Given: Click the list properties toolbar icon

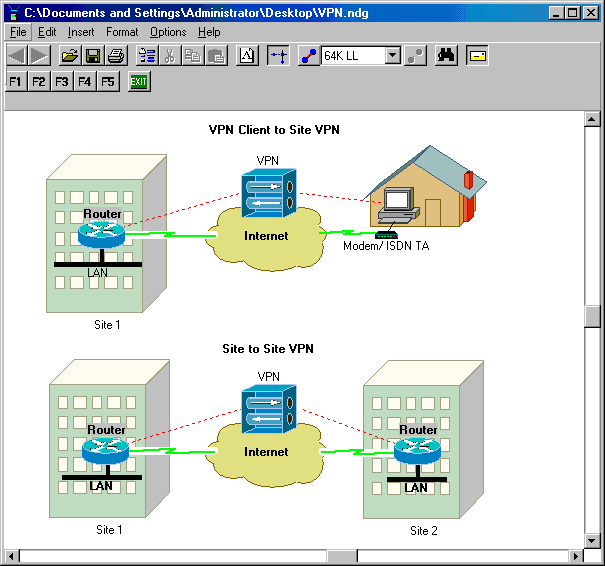Looking at the screenshot, I should pos(147,56).
